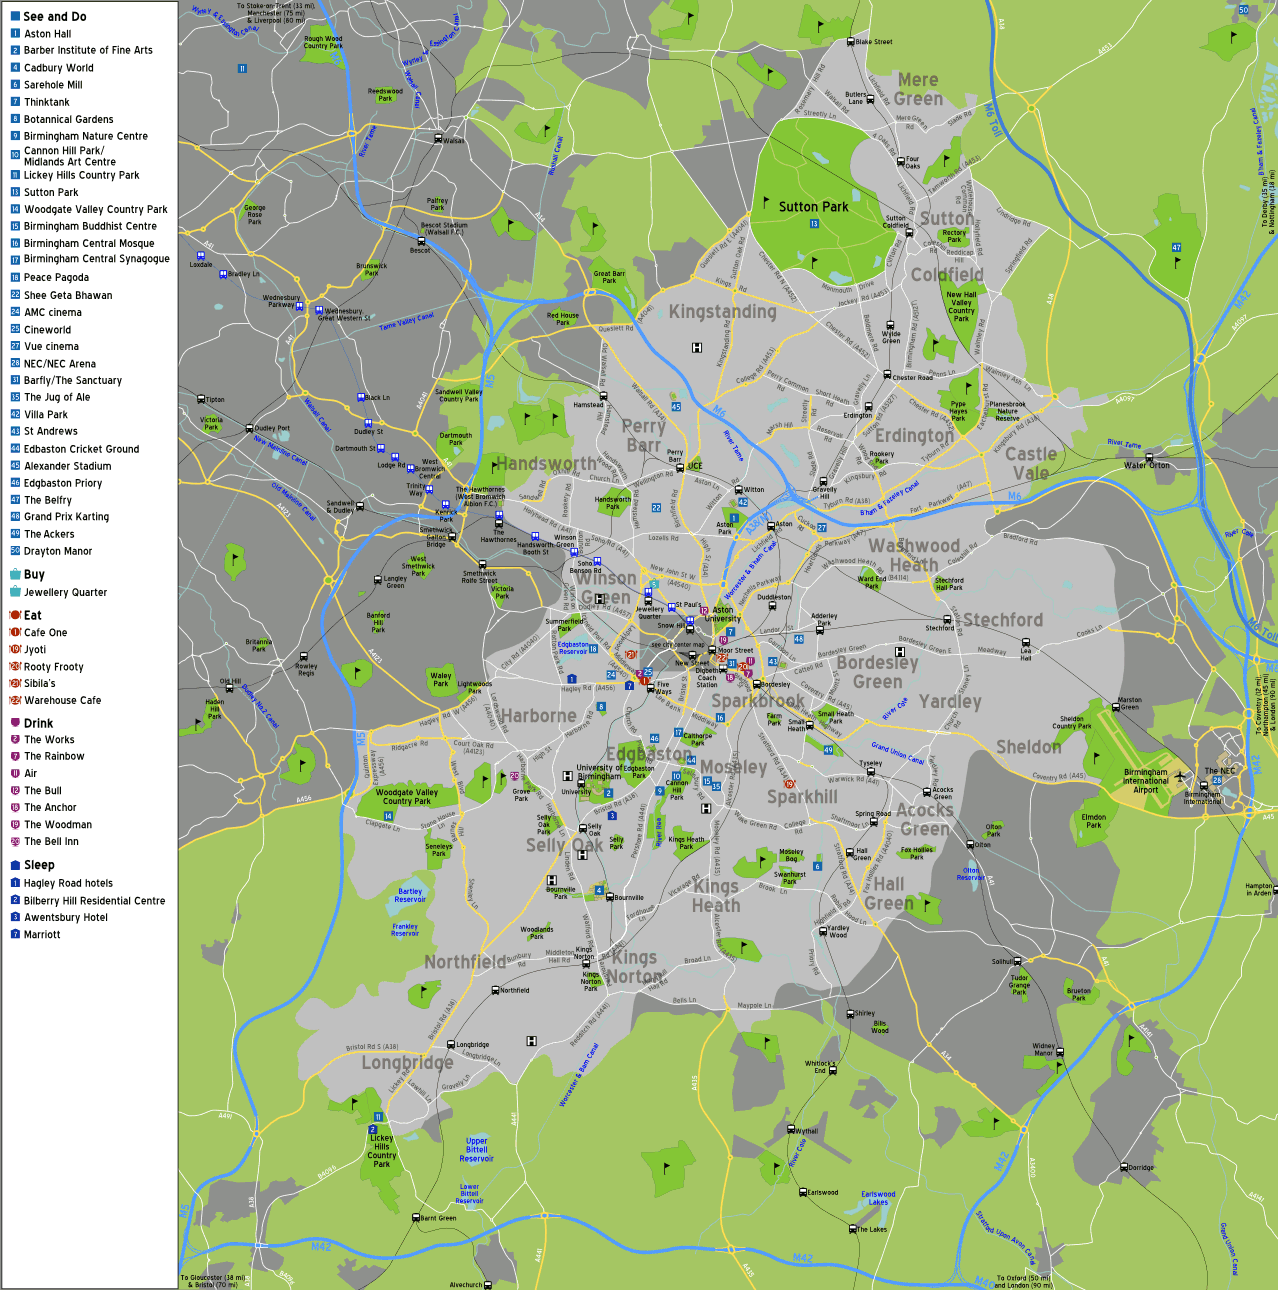Select Marriott under Sleep
The width and height of the screenshot is (1278, 1290).
[42, 935]
